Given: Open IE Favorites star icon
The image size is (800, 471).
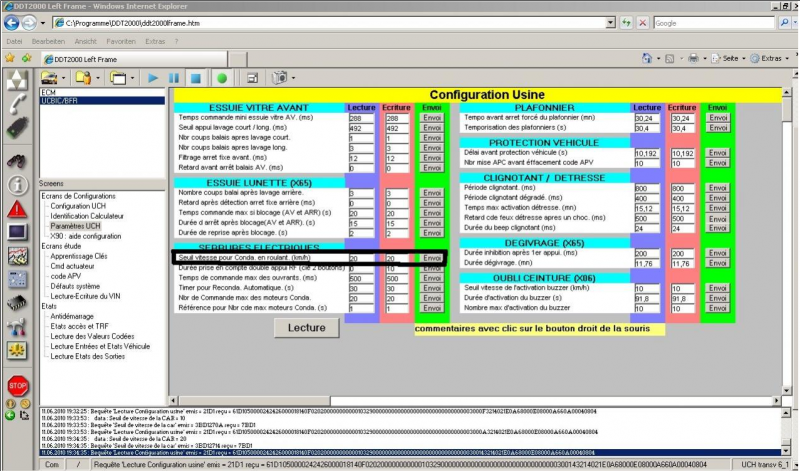Looking at the screenshot, I should coord(10,58).
